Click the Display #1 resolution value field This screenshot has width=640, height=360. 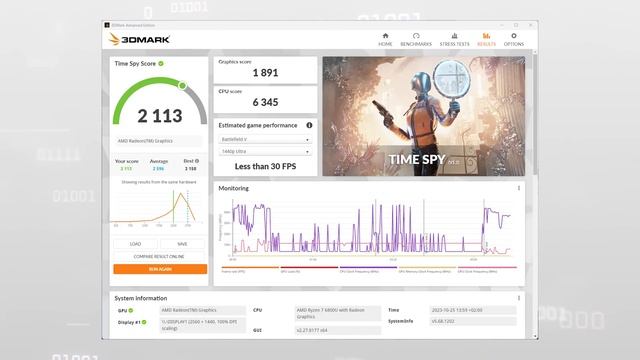[x=203, y=325]
